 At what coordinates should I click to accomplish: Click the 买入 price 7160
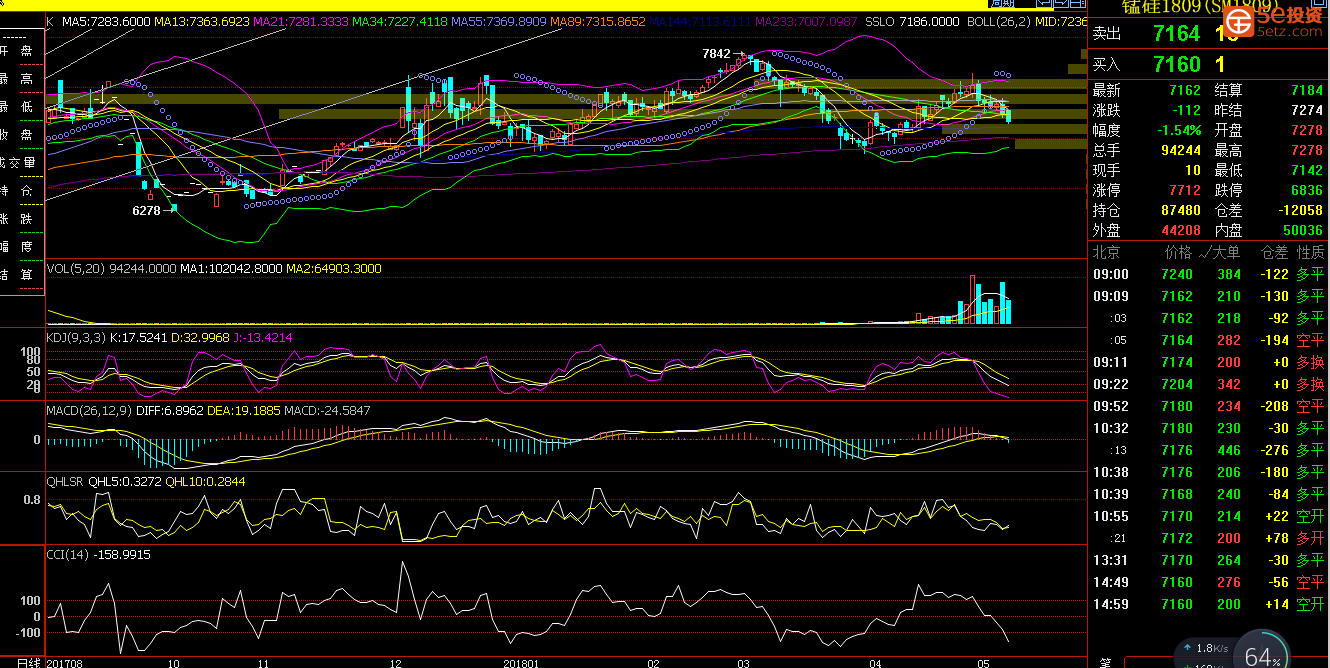pyautogui.click(x=1176, y=65)
